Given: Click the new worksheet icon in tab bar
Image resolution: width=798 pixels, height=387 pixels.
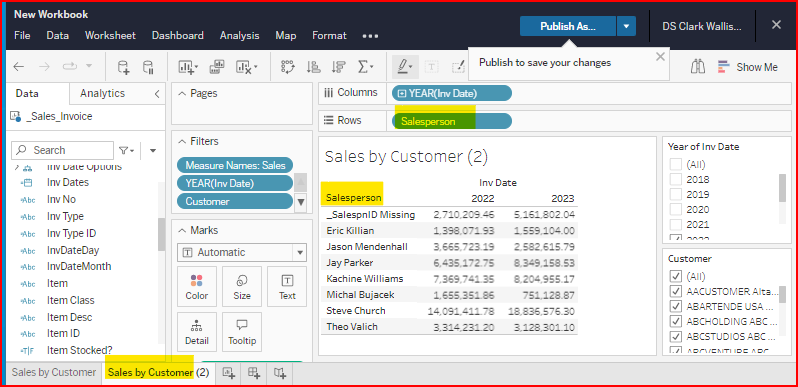Looking at the screenshot, I should (x=229, y=373).
